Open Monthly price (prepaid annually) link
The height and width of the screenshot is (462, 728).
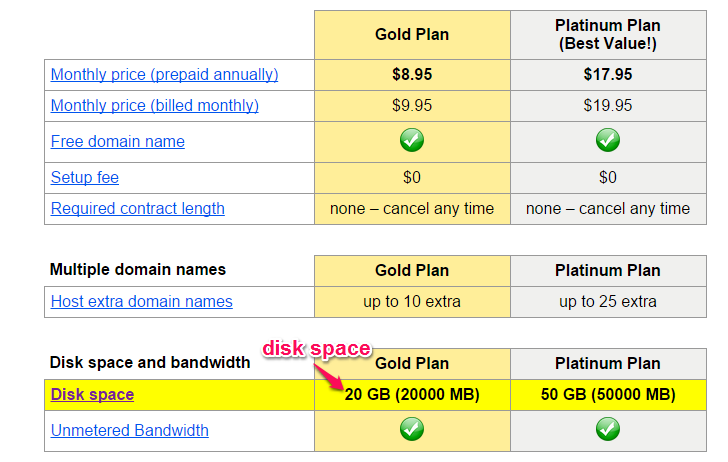tap(164, 74)
